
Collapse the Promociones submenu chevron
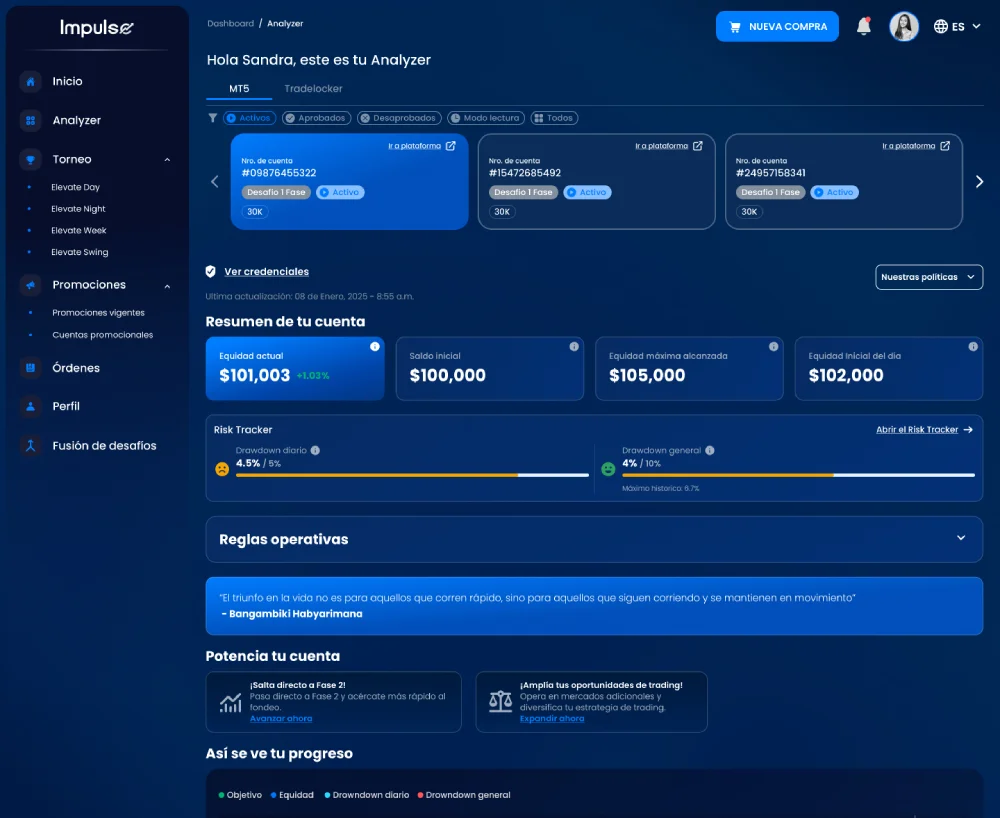tap(167, 286)
